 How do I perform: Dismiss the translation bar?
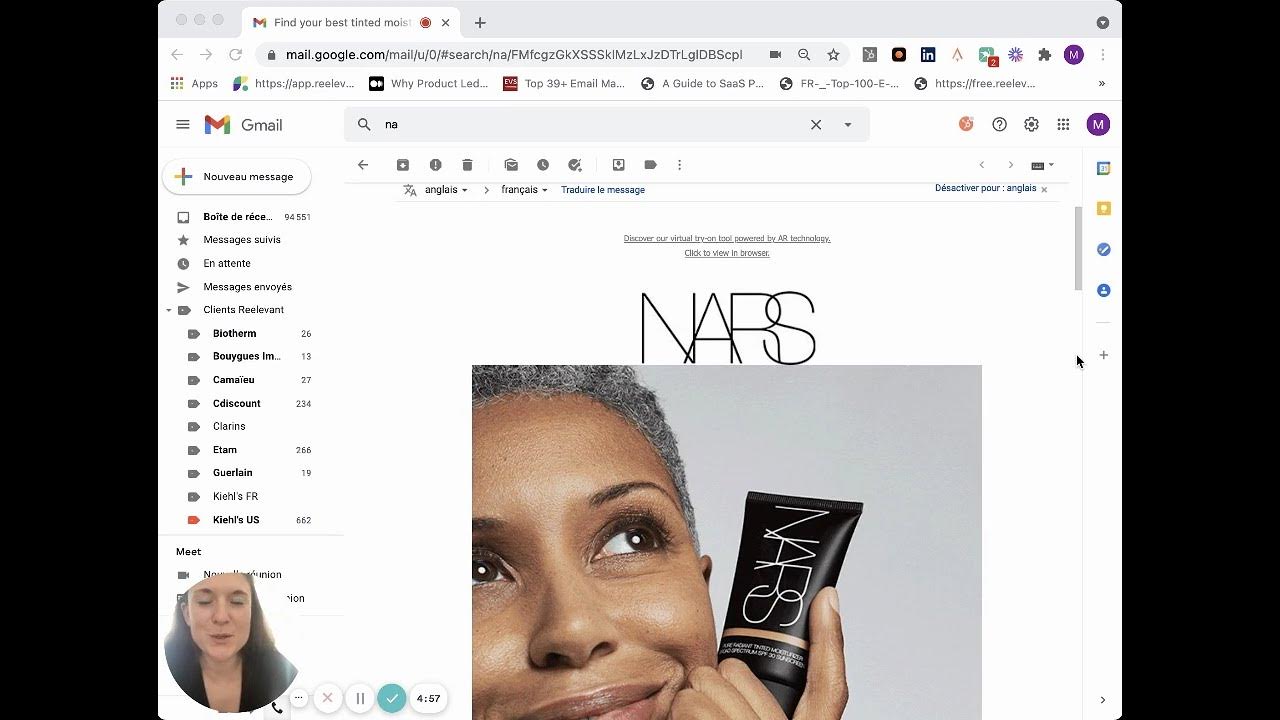(x=1044, y=189)
